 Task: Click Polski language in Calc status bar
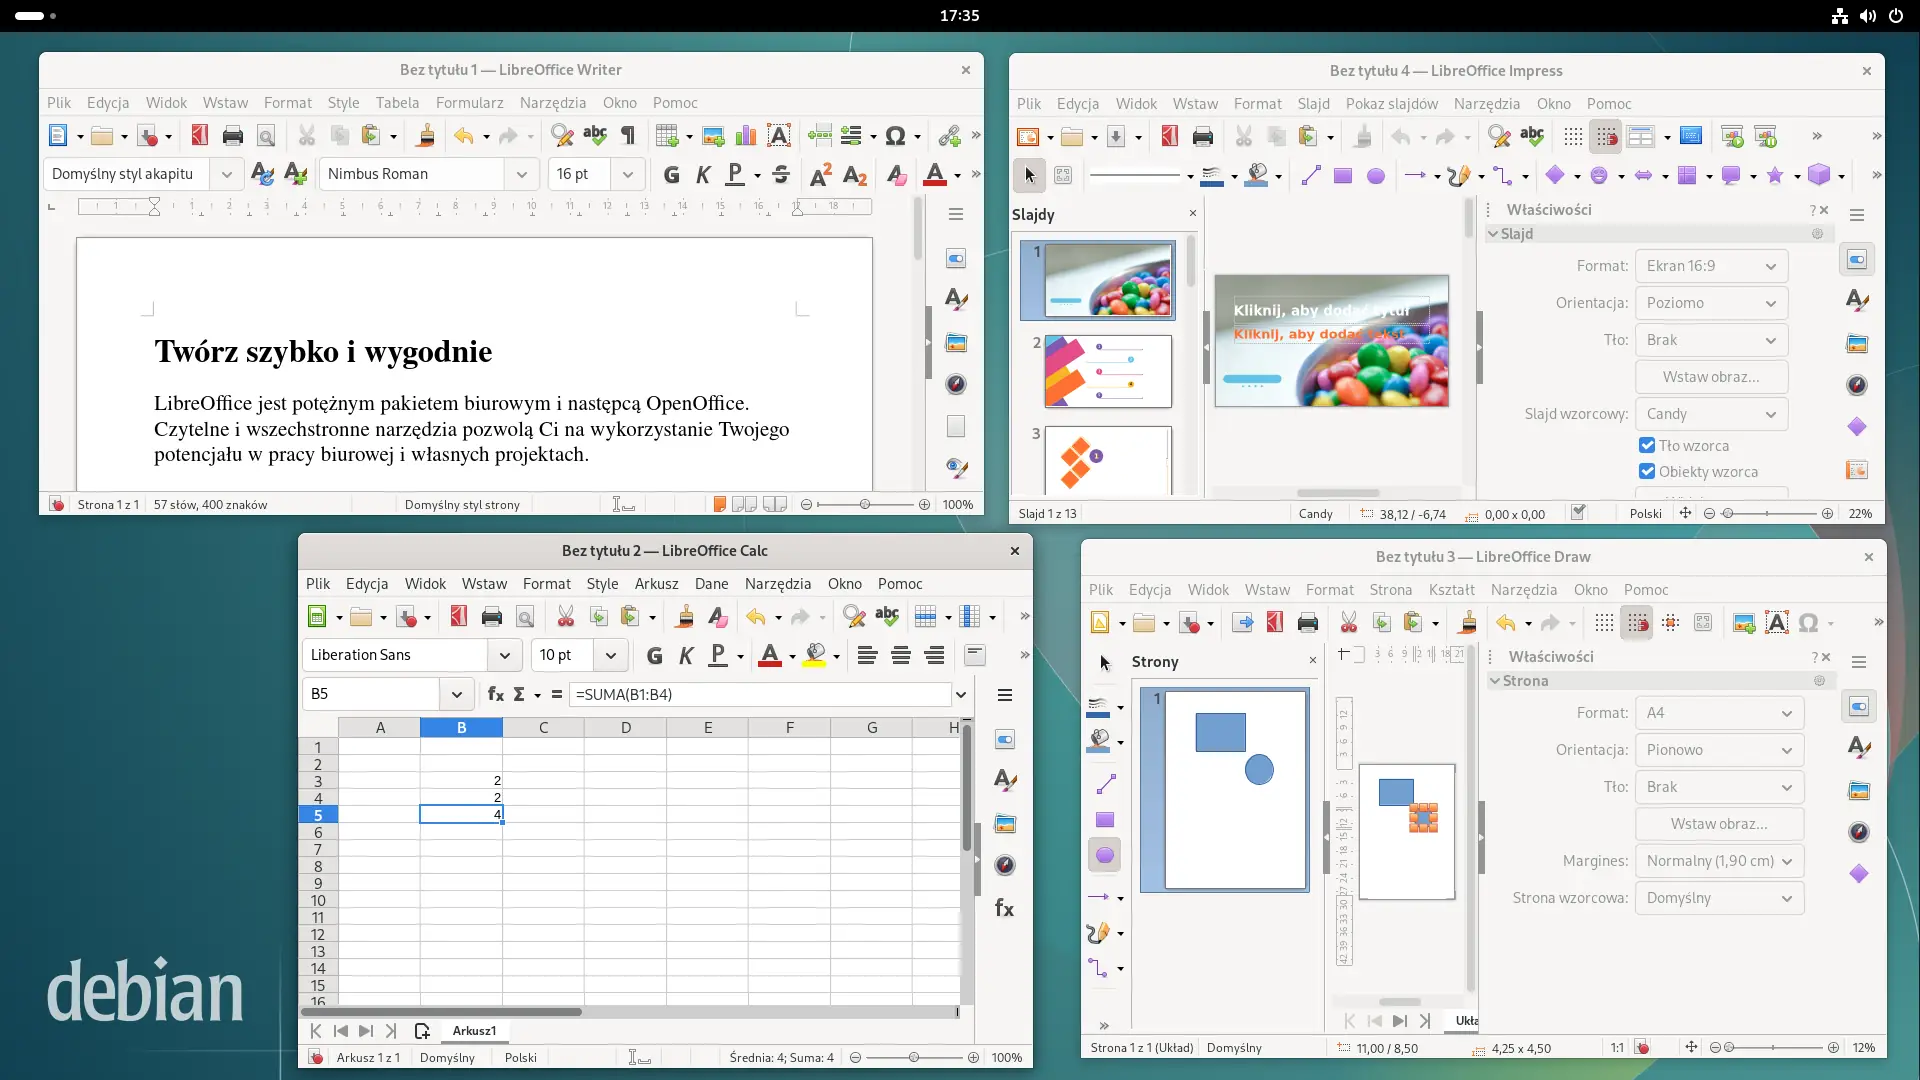click(x=520, y=1058)
